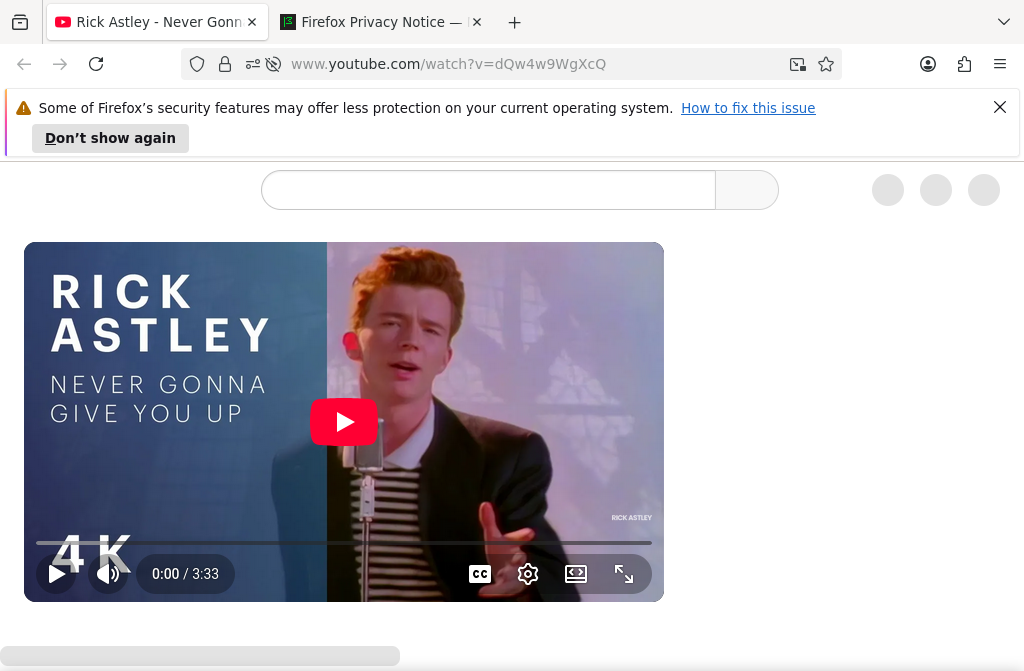
Task: Go back to previous page
Action: point(24,64)
